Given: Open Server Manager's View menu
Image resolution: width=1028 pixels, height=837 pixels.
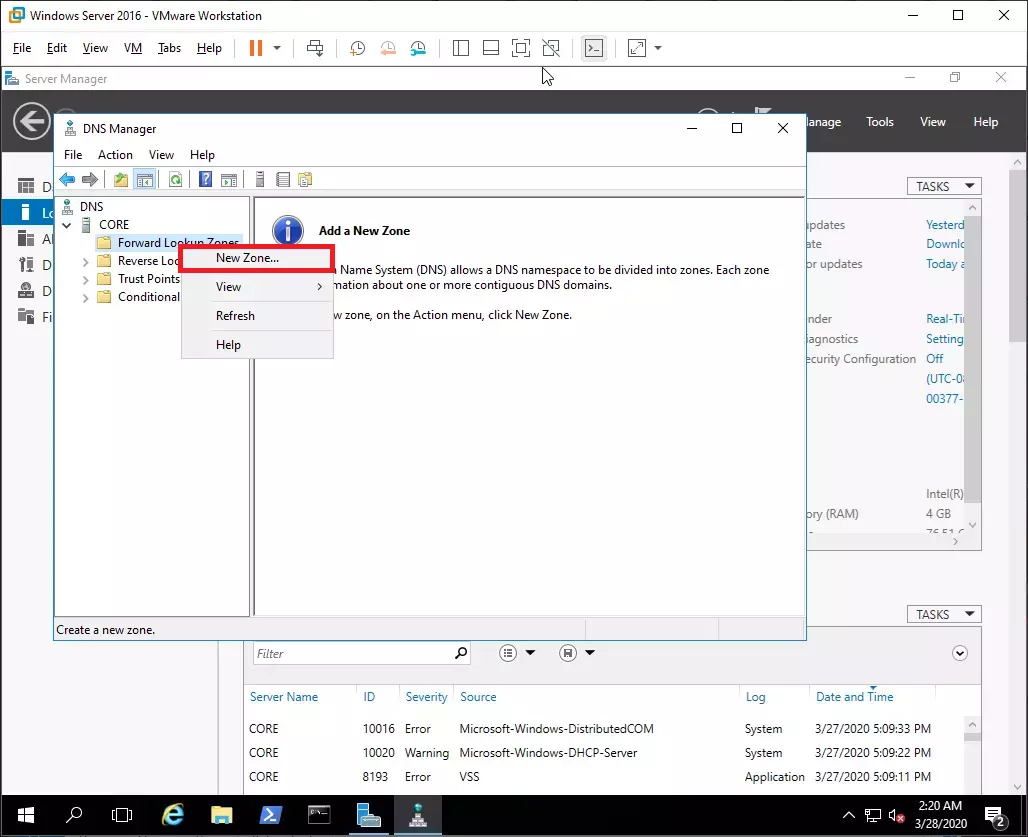Looking at the screenshot, I should pyautogui.click(x=932, y=122).
